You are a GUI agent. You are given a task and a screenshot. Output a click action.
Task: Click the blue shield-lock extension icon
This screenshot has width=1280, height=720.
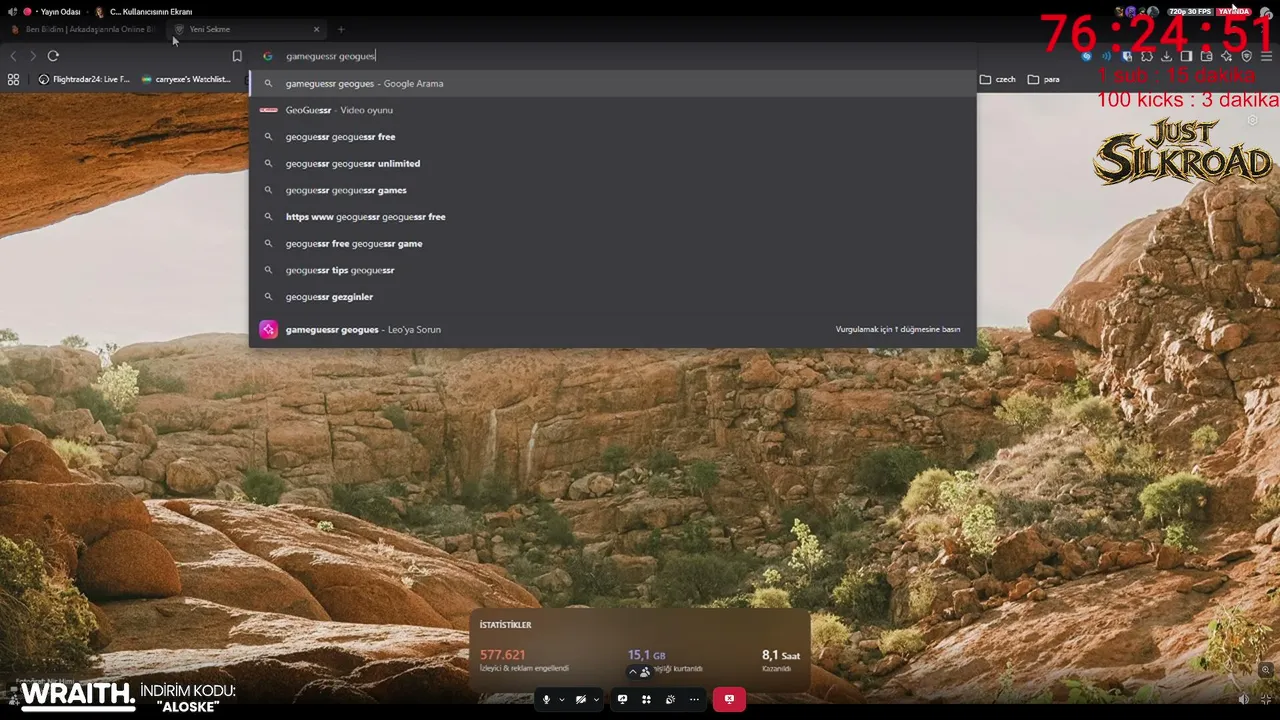coord(1127,56)
